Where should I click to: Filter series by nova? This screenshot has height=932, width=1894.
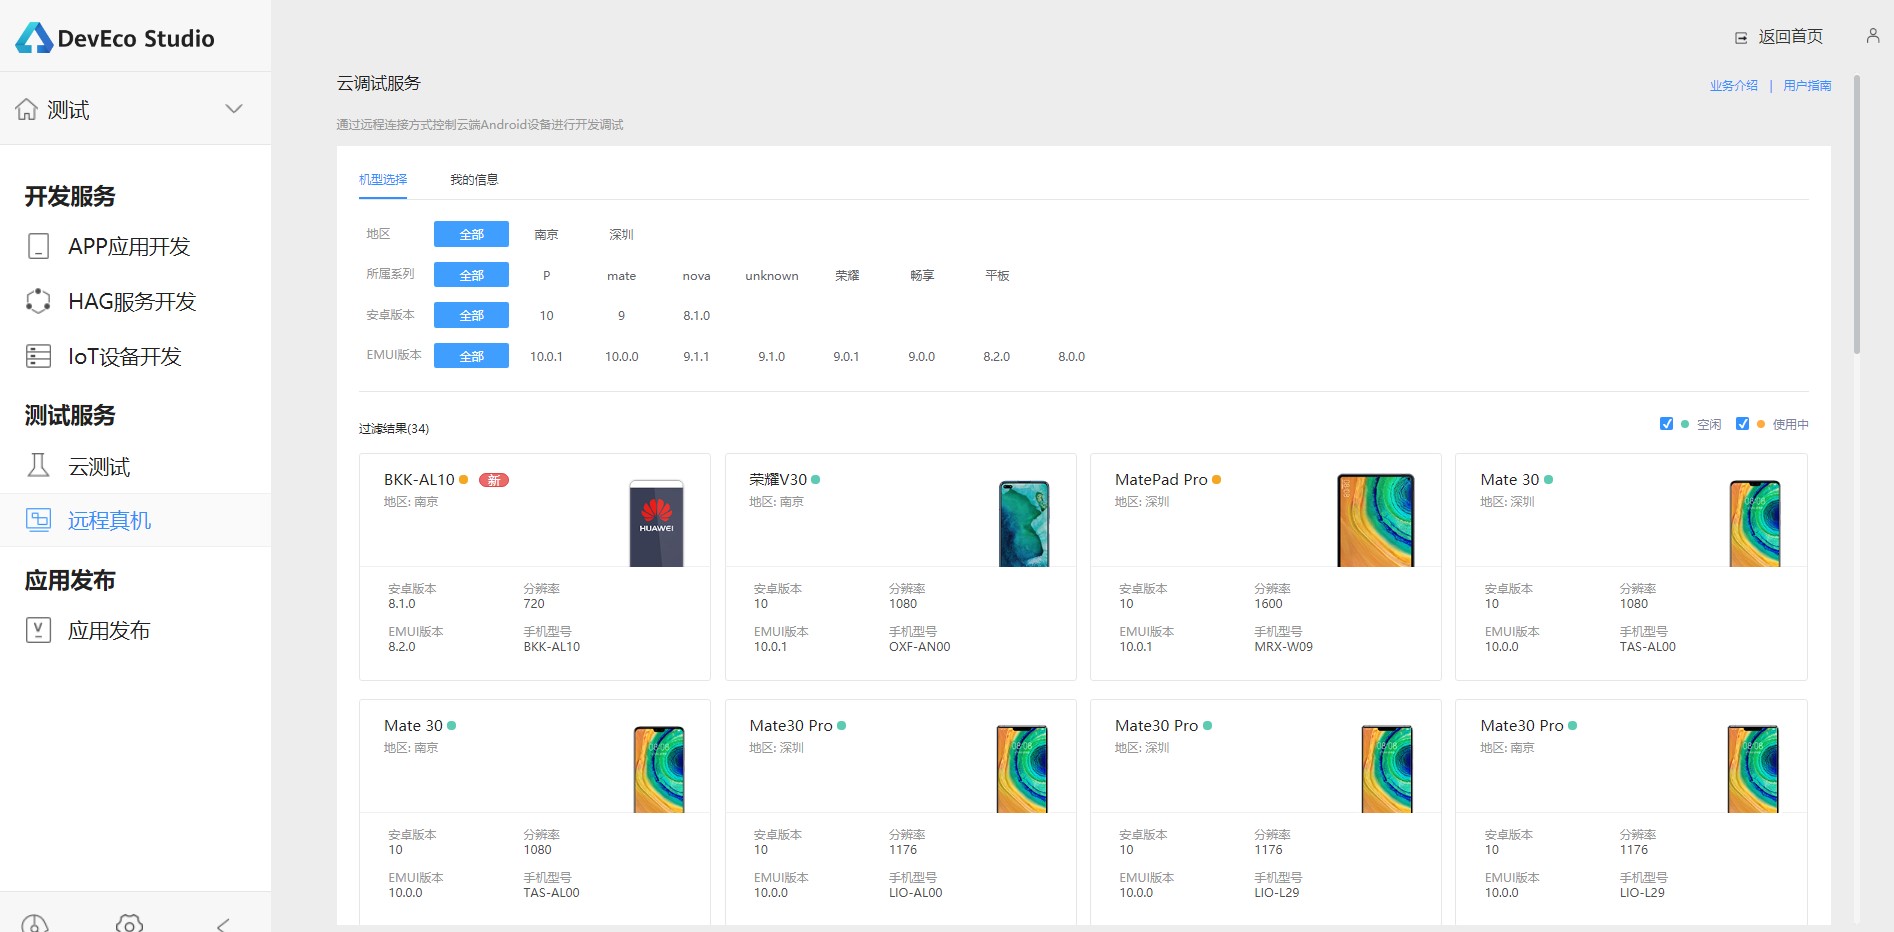(696, 275)
